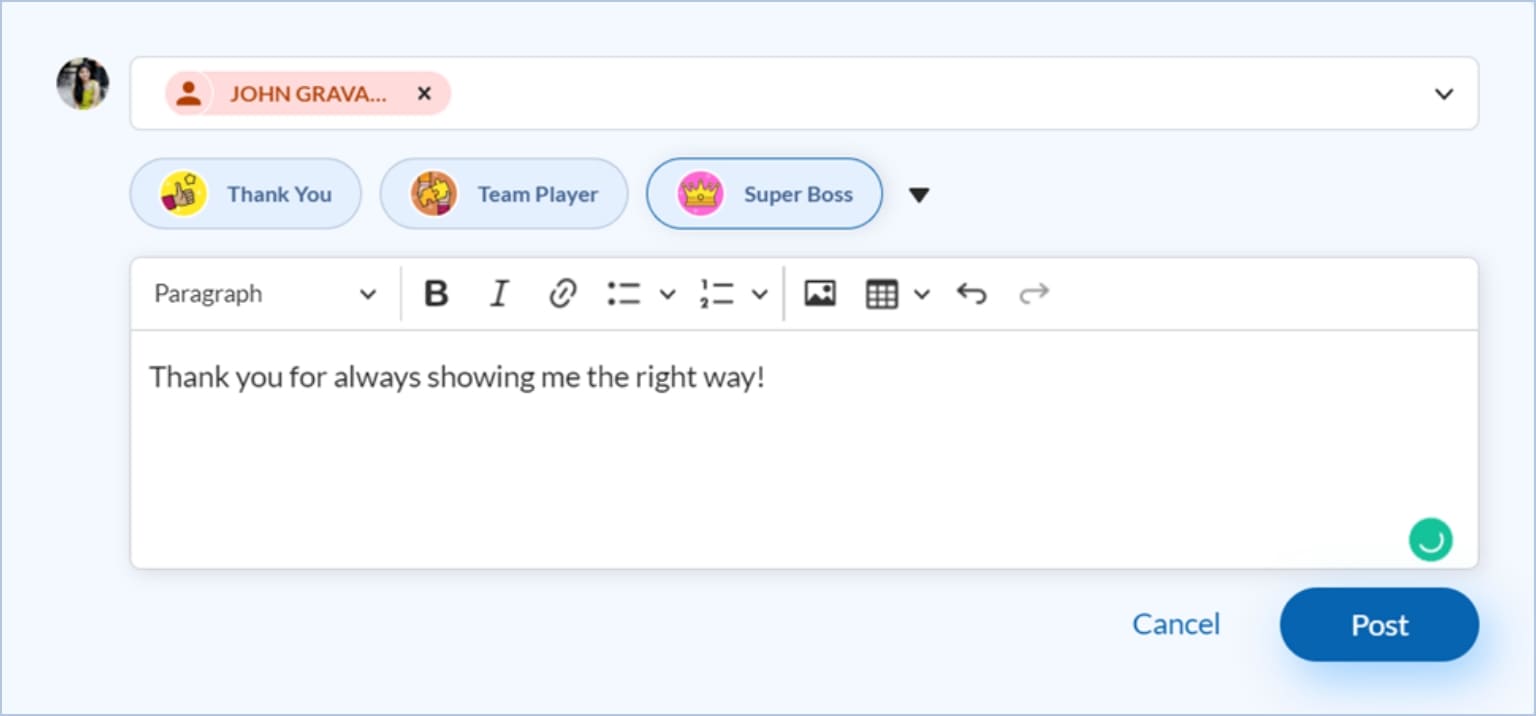Insert a numbered list
Viewport: 1536px width, 716px height.
tap(717, 294)
